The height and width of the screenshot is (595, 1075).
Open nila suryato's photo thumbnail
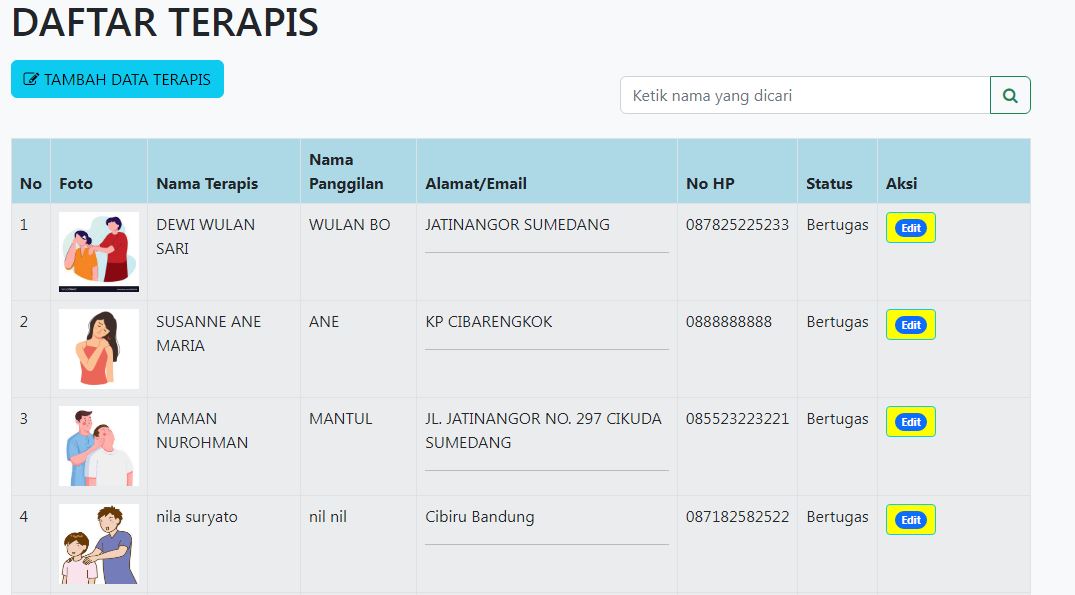coord(99,544)
